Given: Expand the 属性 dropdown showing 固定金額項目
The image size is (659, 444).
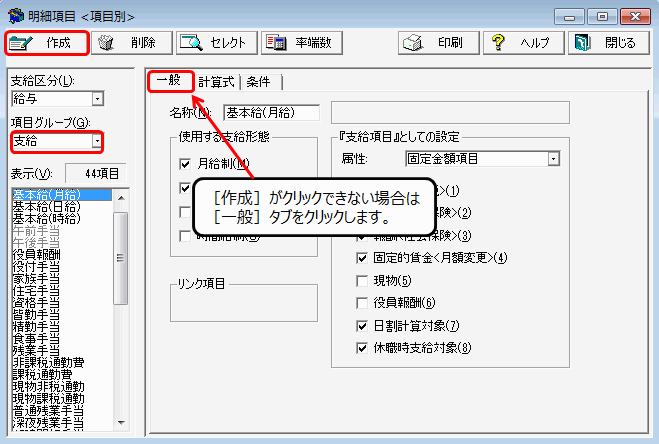Looking at the screenshot, I should (553, 158).
